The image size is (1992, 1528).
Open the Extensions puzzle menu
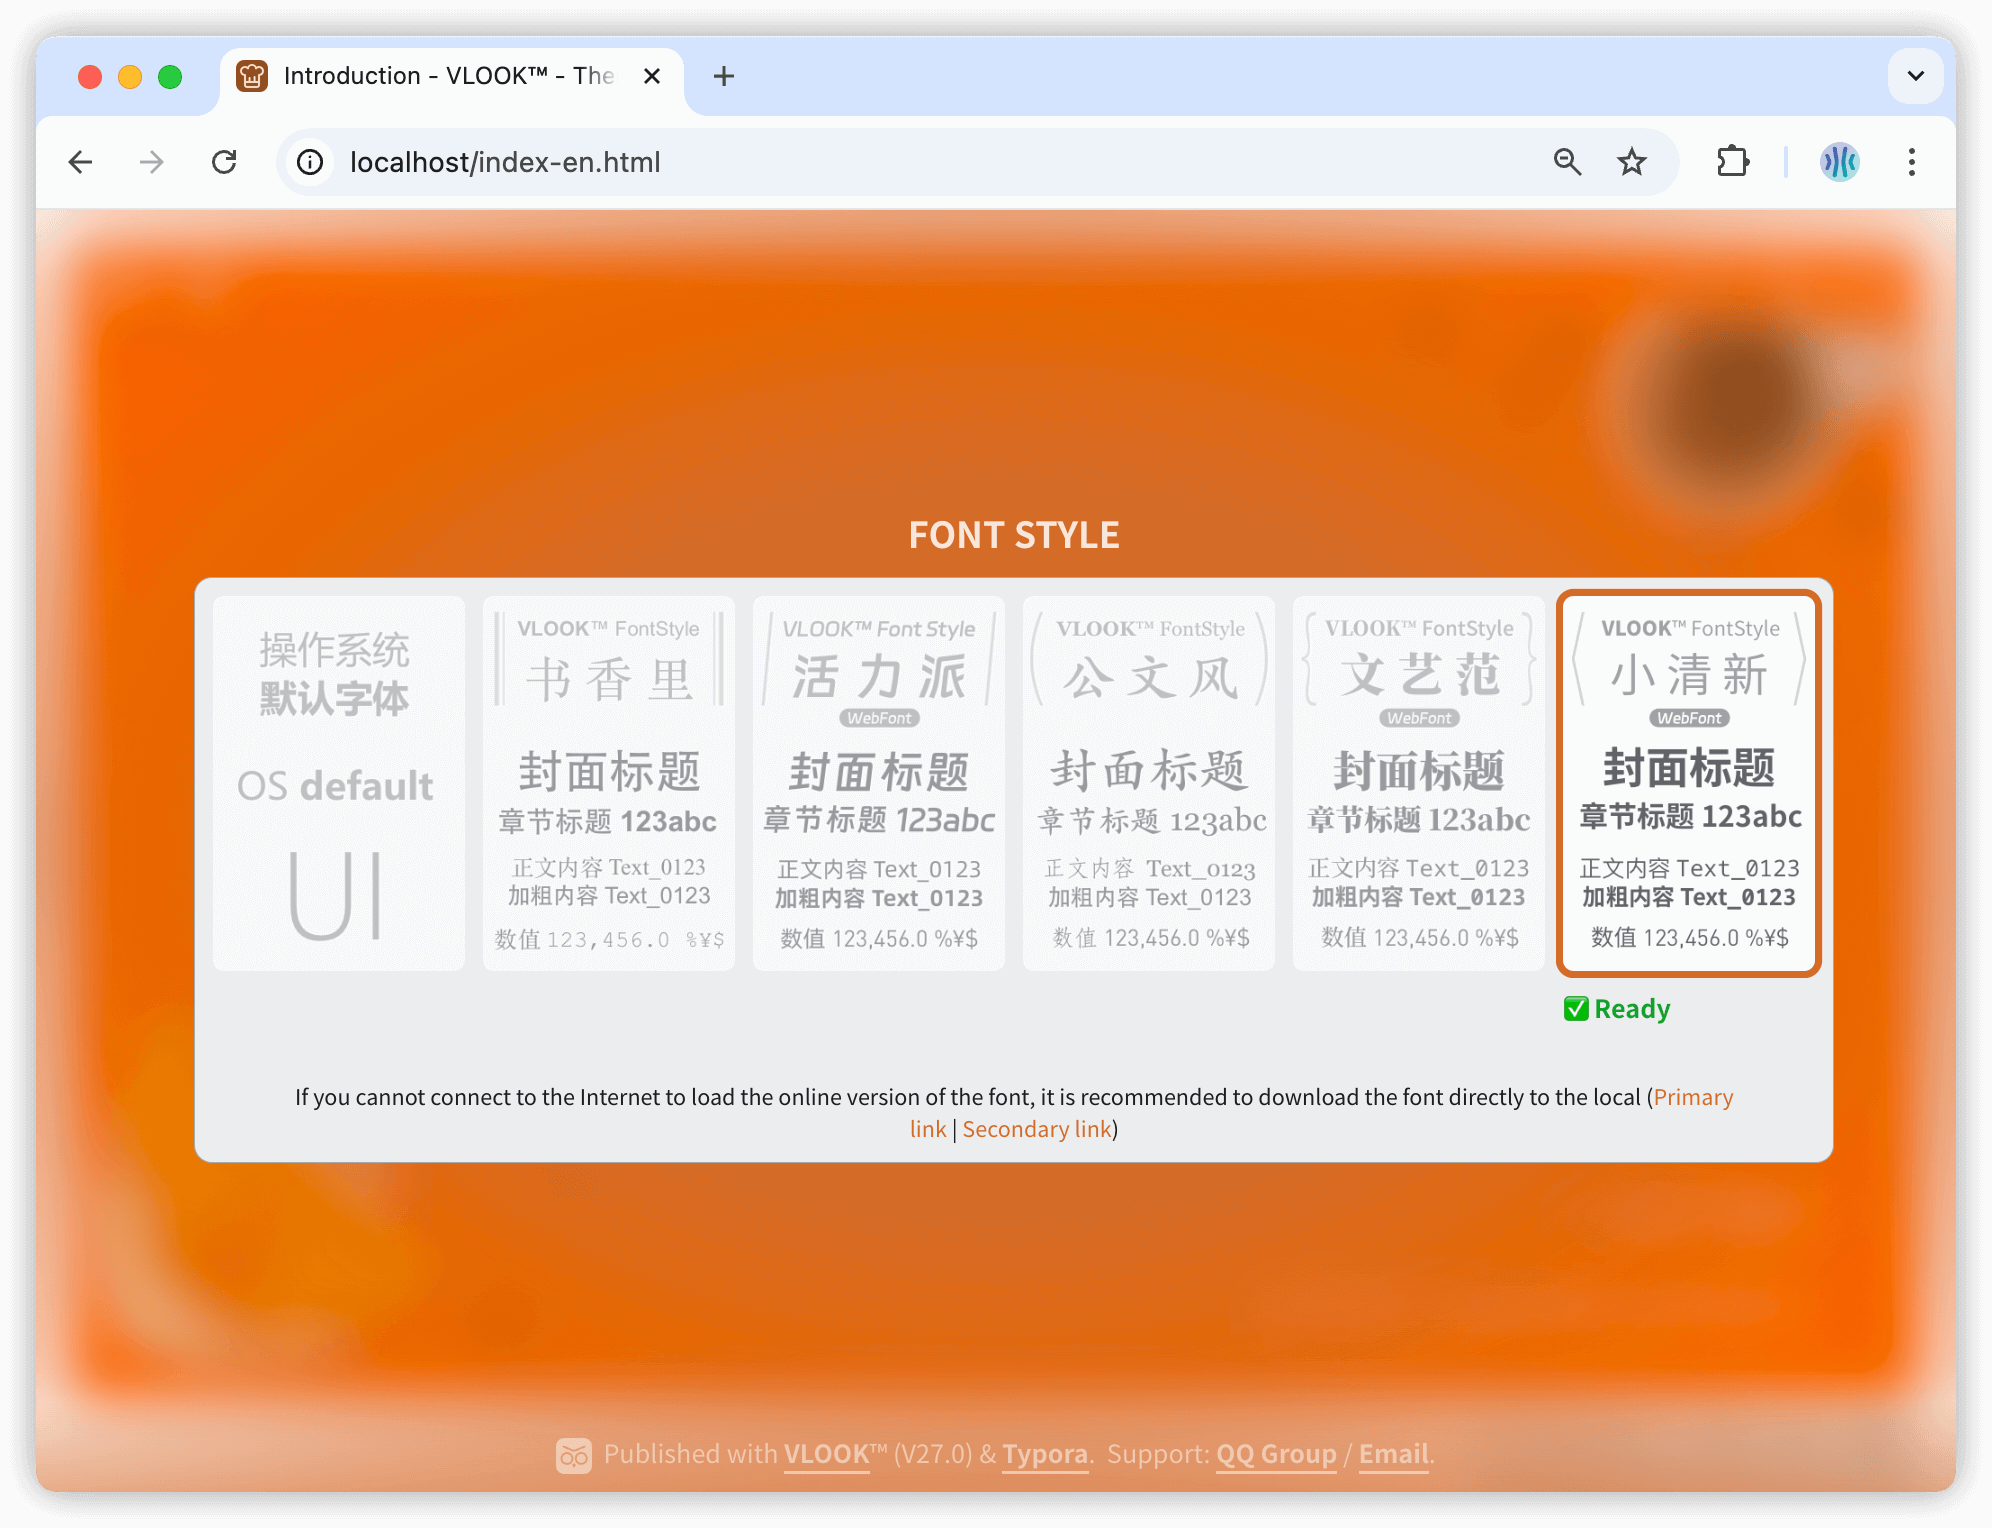1733,162
